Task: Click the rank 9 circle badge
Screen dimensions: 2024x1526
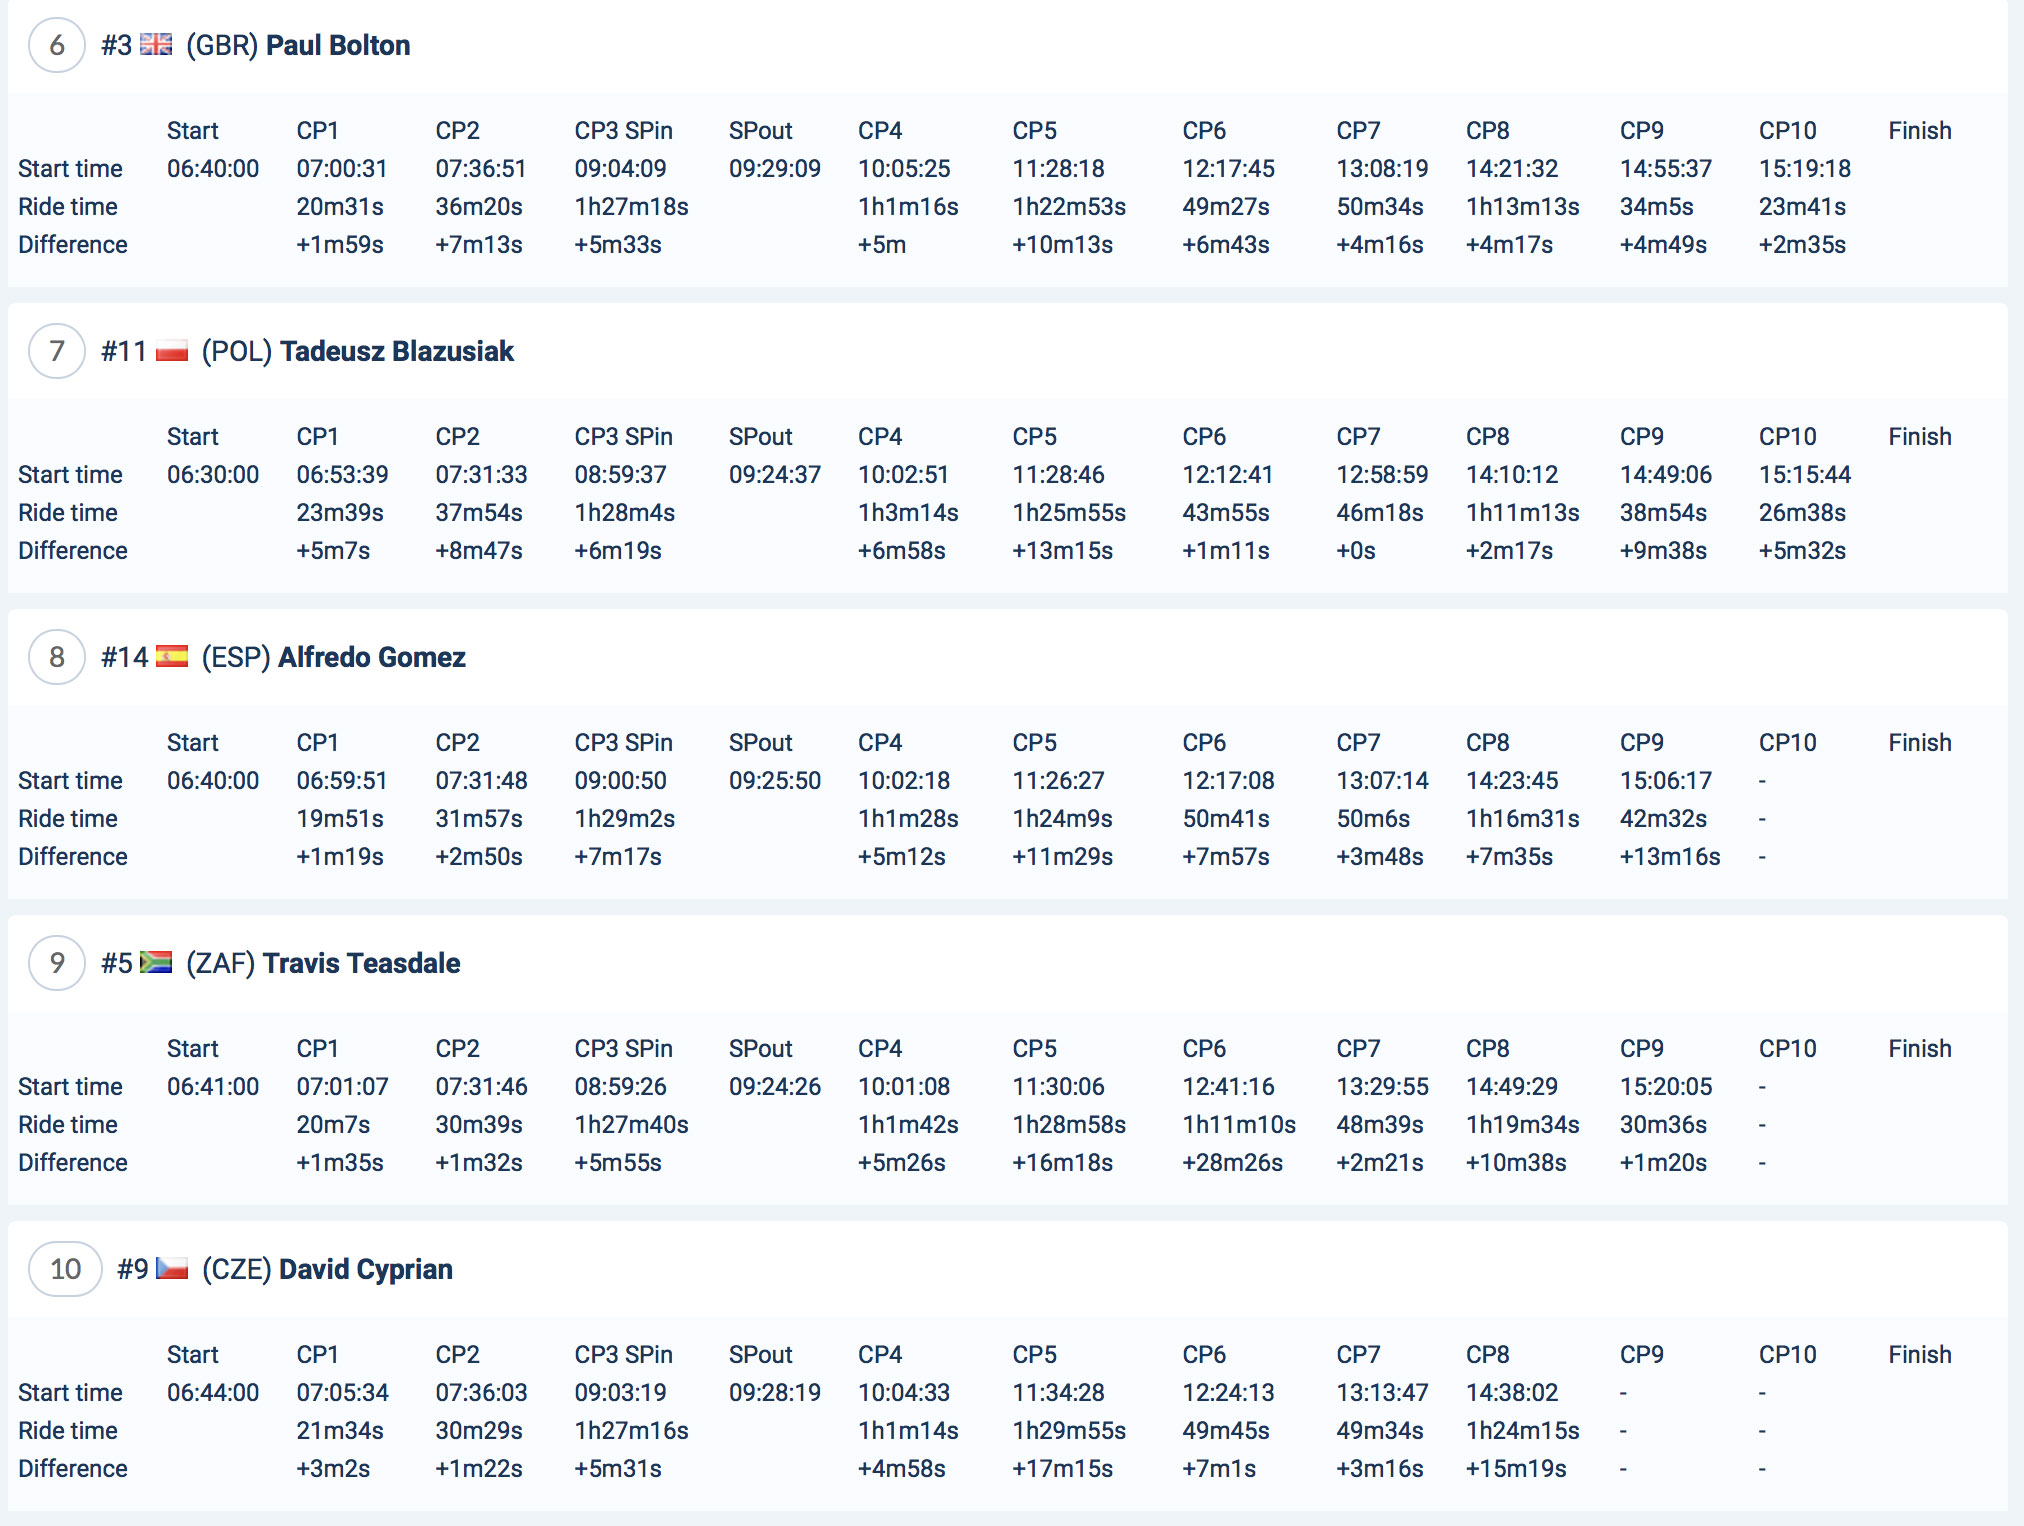Action: [x=57, y=963]
